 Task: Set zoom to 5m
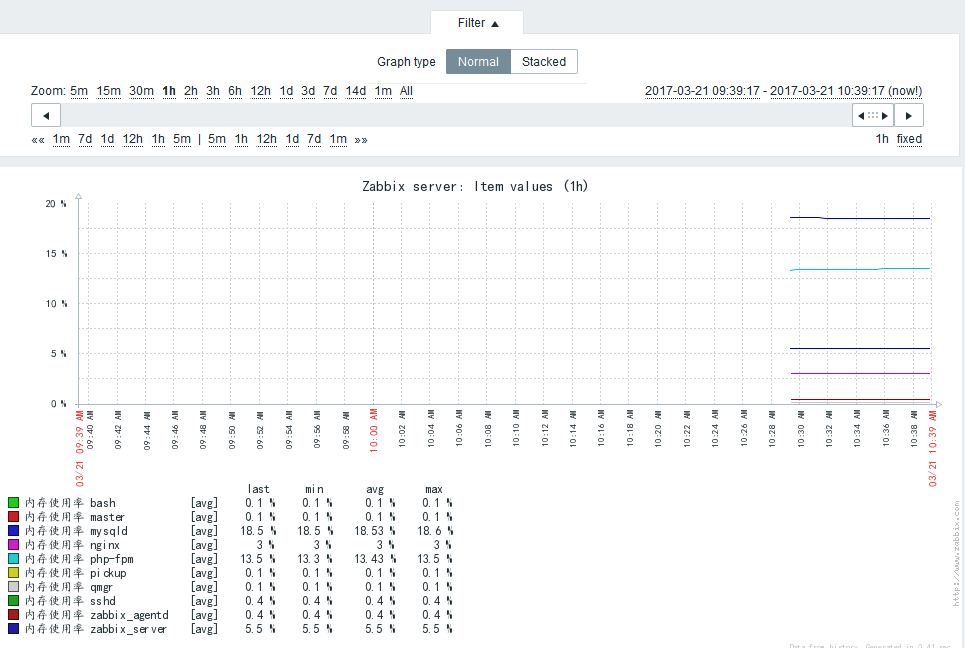[x=79, y=91]
